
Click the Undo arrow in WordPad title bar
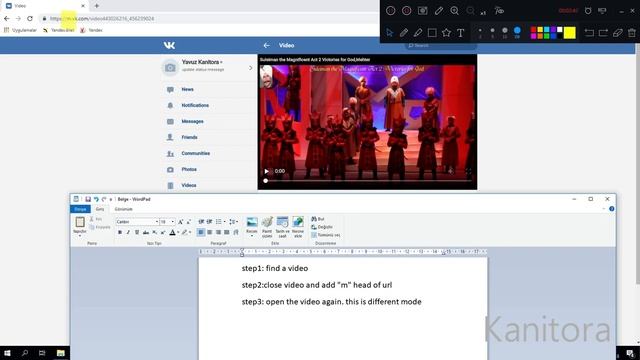pyautogui.click(x=96, y=199)
